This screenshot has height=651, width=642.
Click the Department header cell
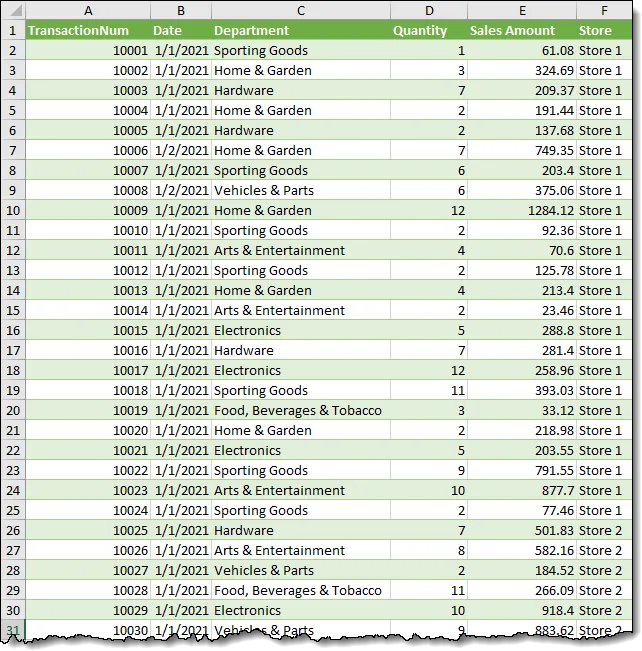pos(300,31)
